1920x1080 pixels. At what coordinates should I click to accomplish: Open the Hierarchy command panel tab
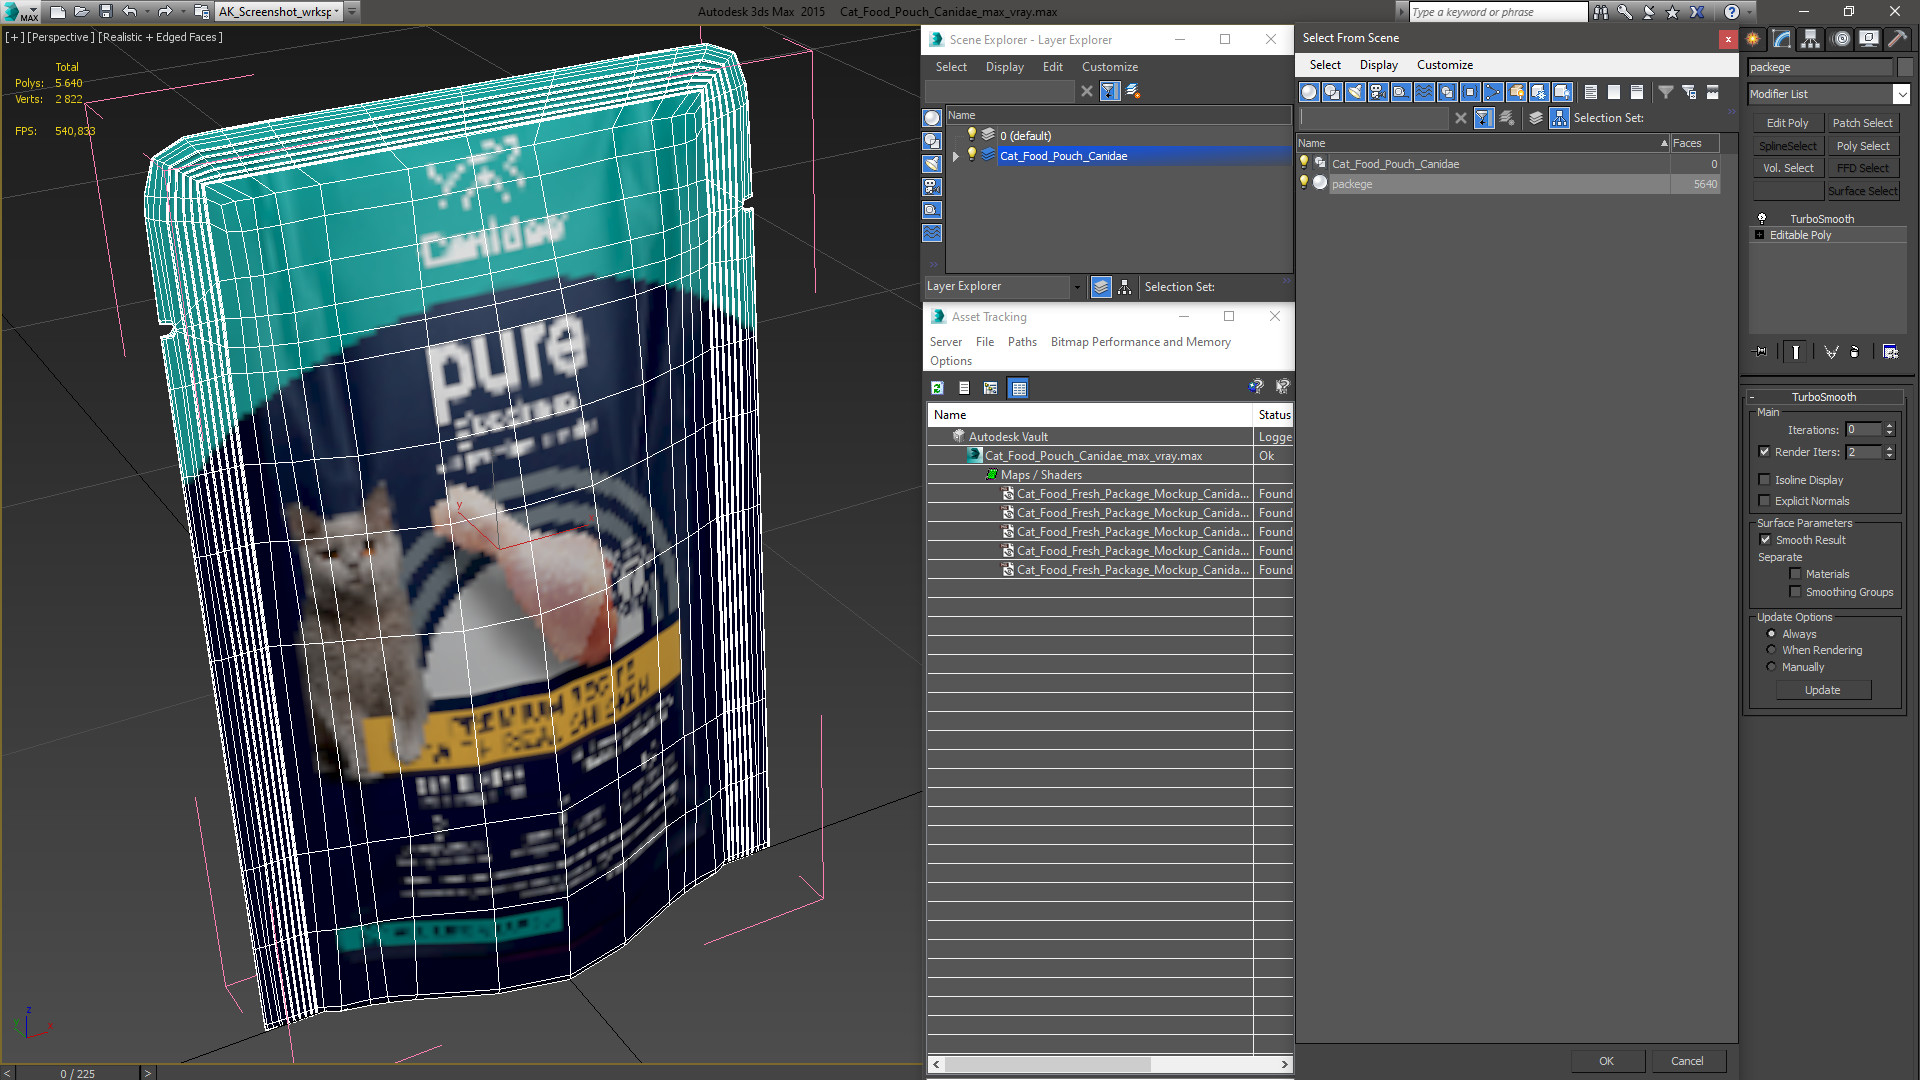pyautogui.click(x=1811, y=39)
